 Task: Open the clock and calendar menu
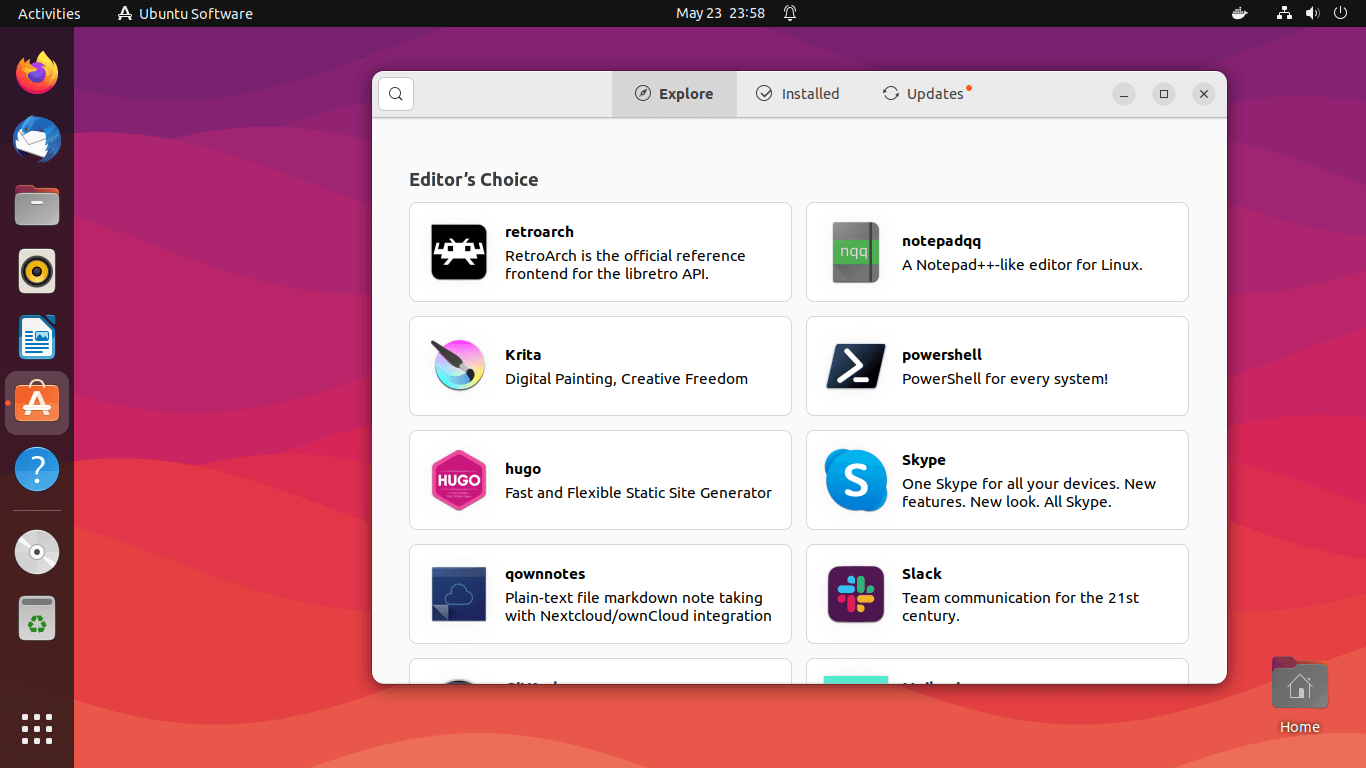[720, 13]
